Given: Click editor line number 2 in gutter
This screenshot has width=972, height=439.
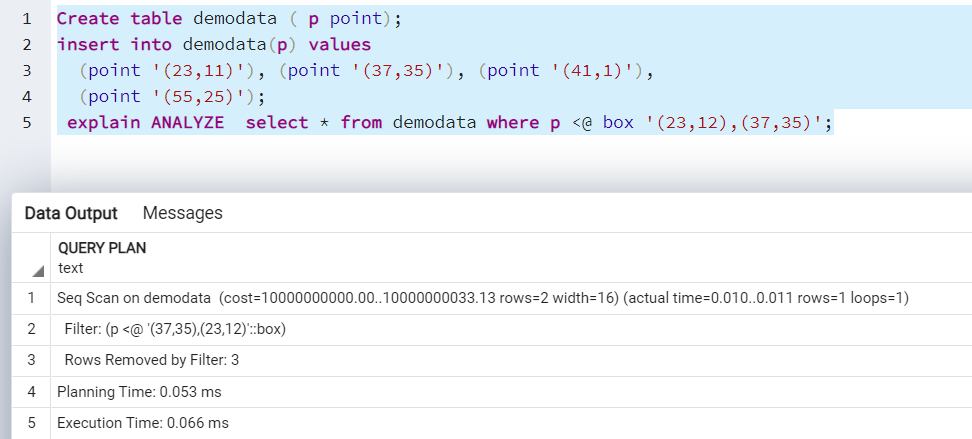Looking at the screenshot, I should [27, 45].
